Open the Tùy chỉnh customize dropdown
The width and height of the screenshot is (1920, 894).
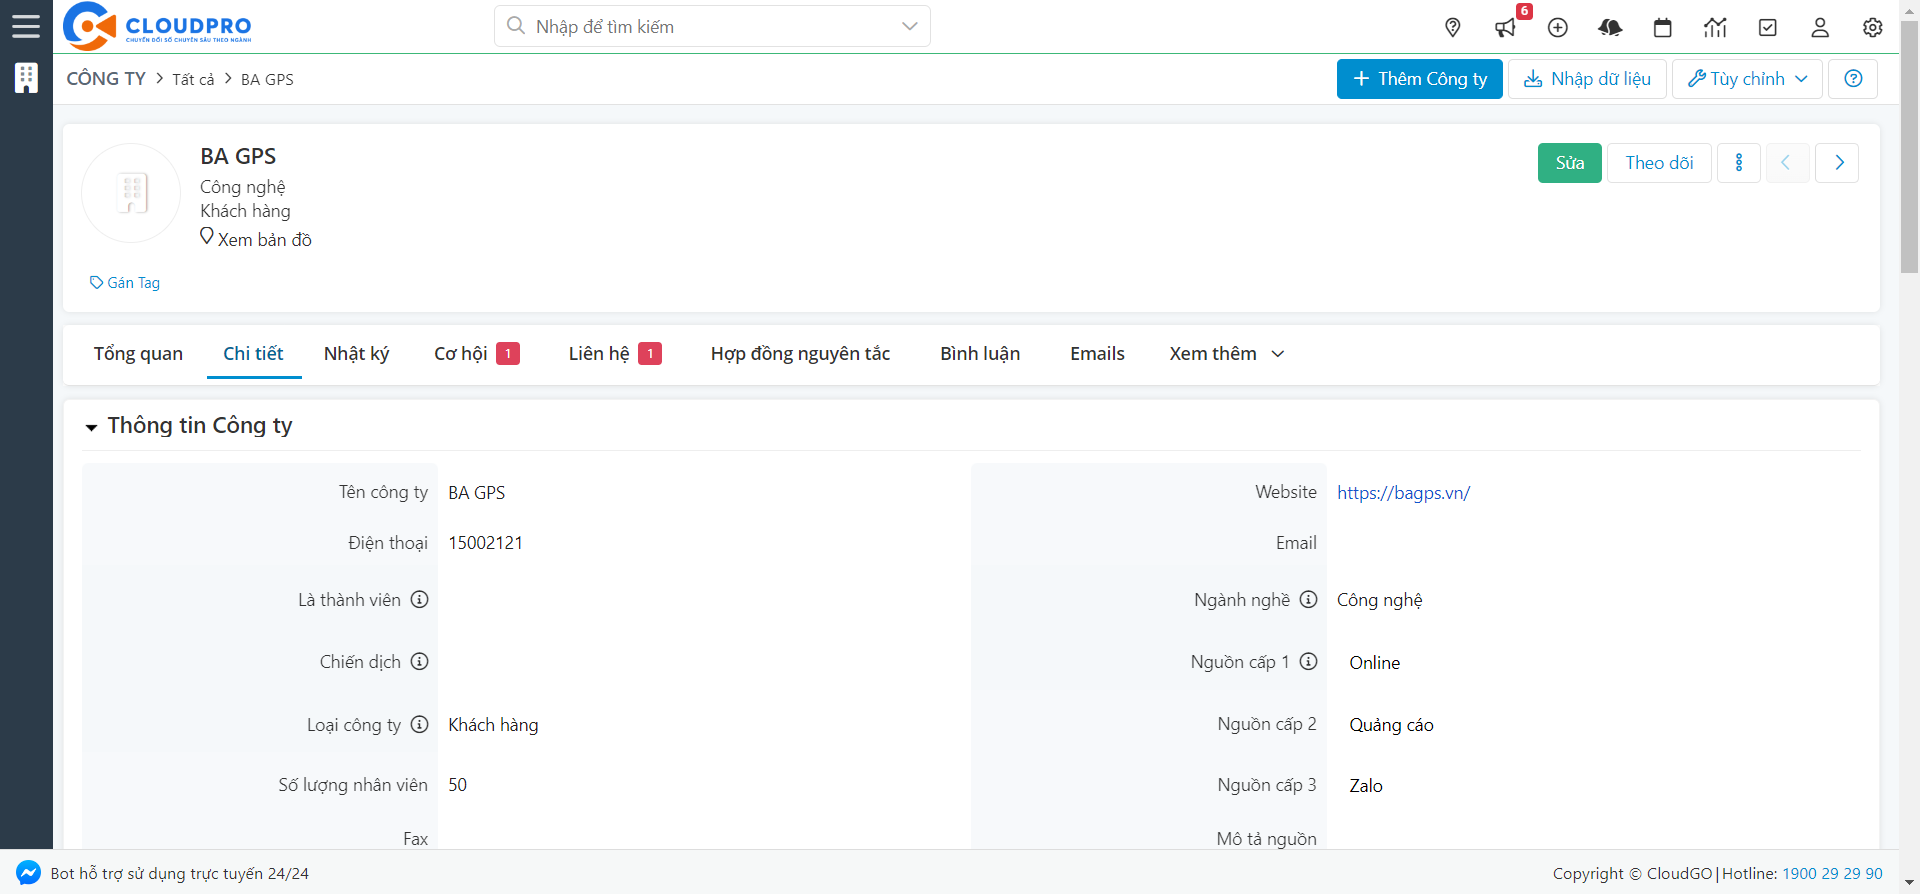(x=1747, y=79)
